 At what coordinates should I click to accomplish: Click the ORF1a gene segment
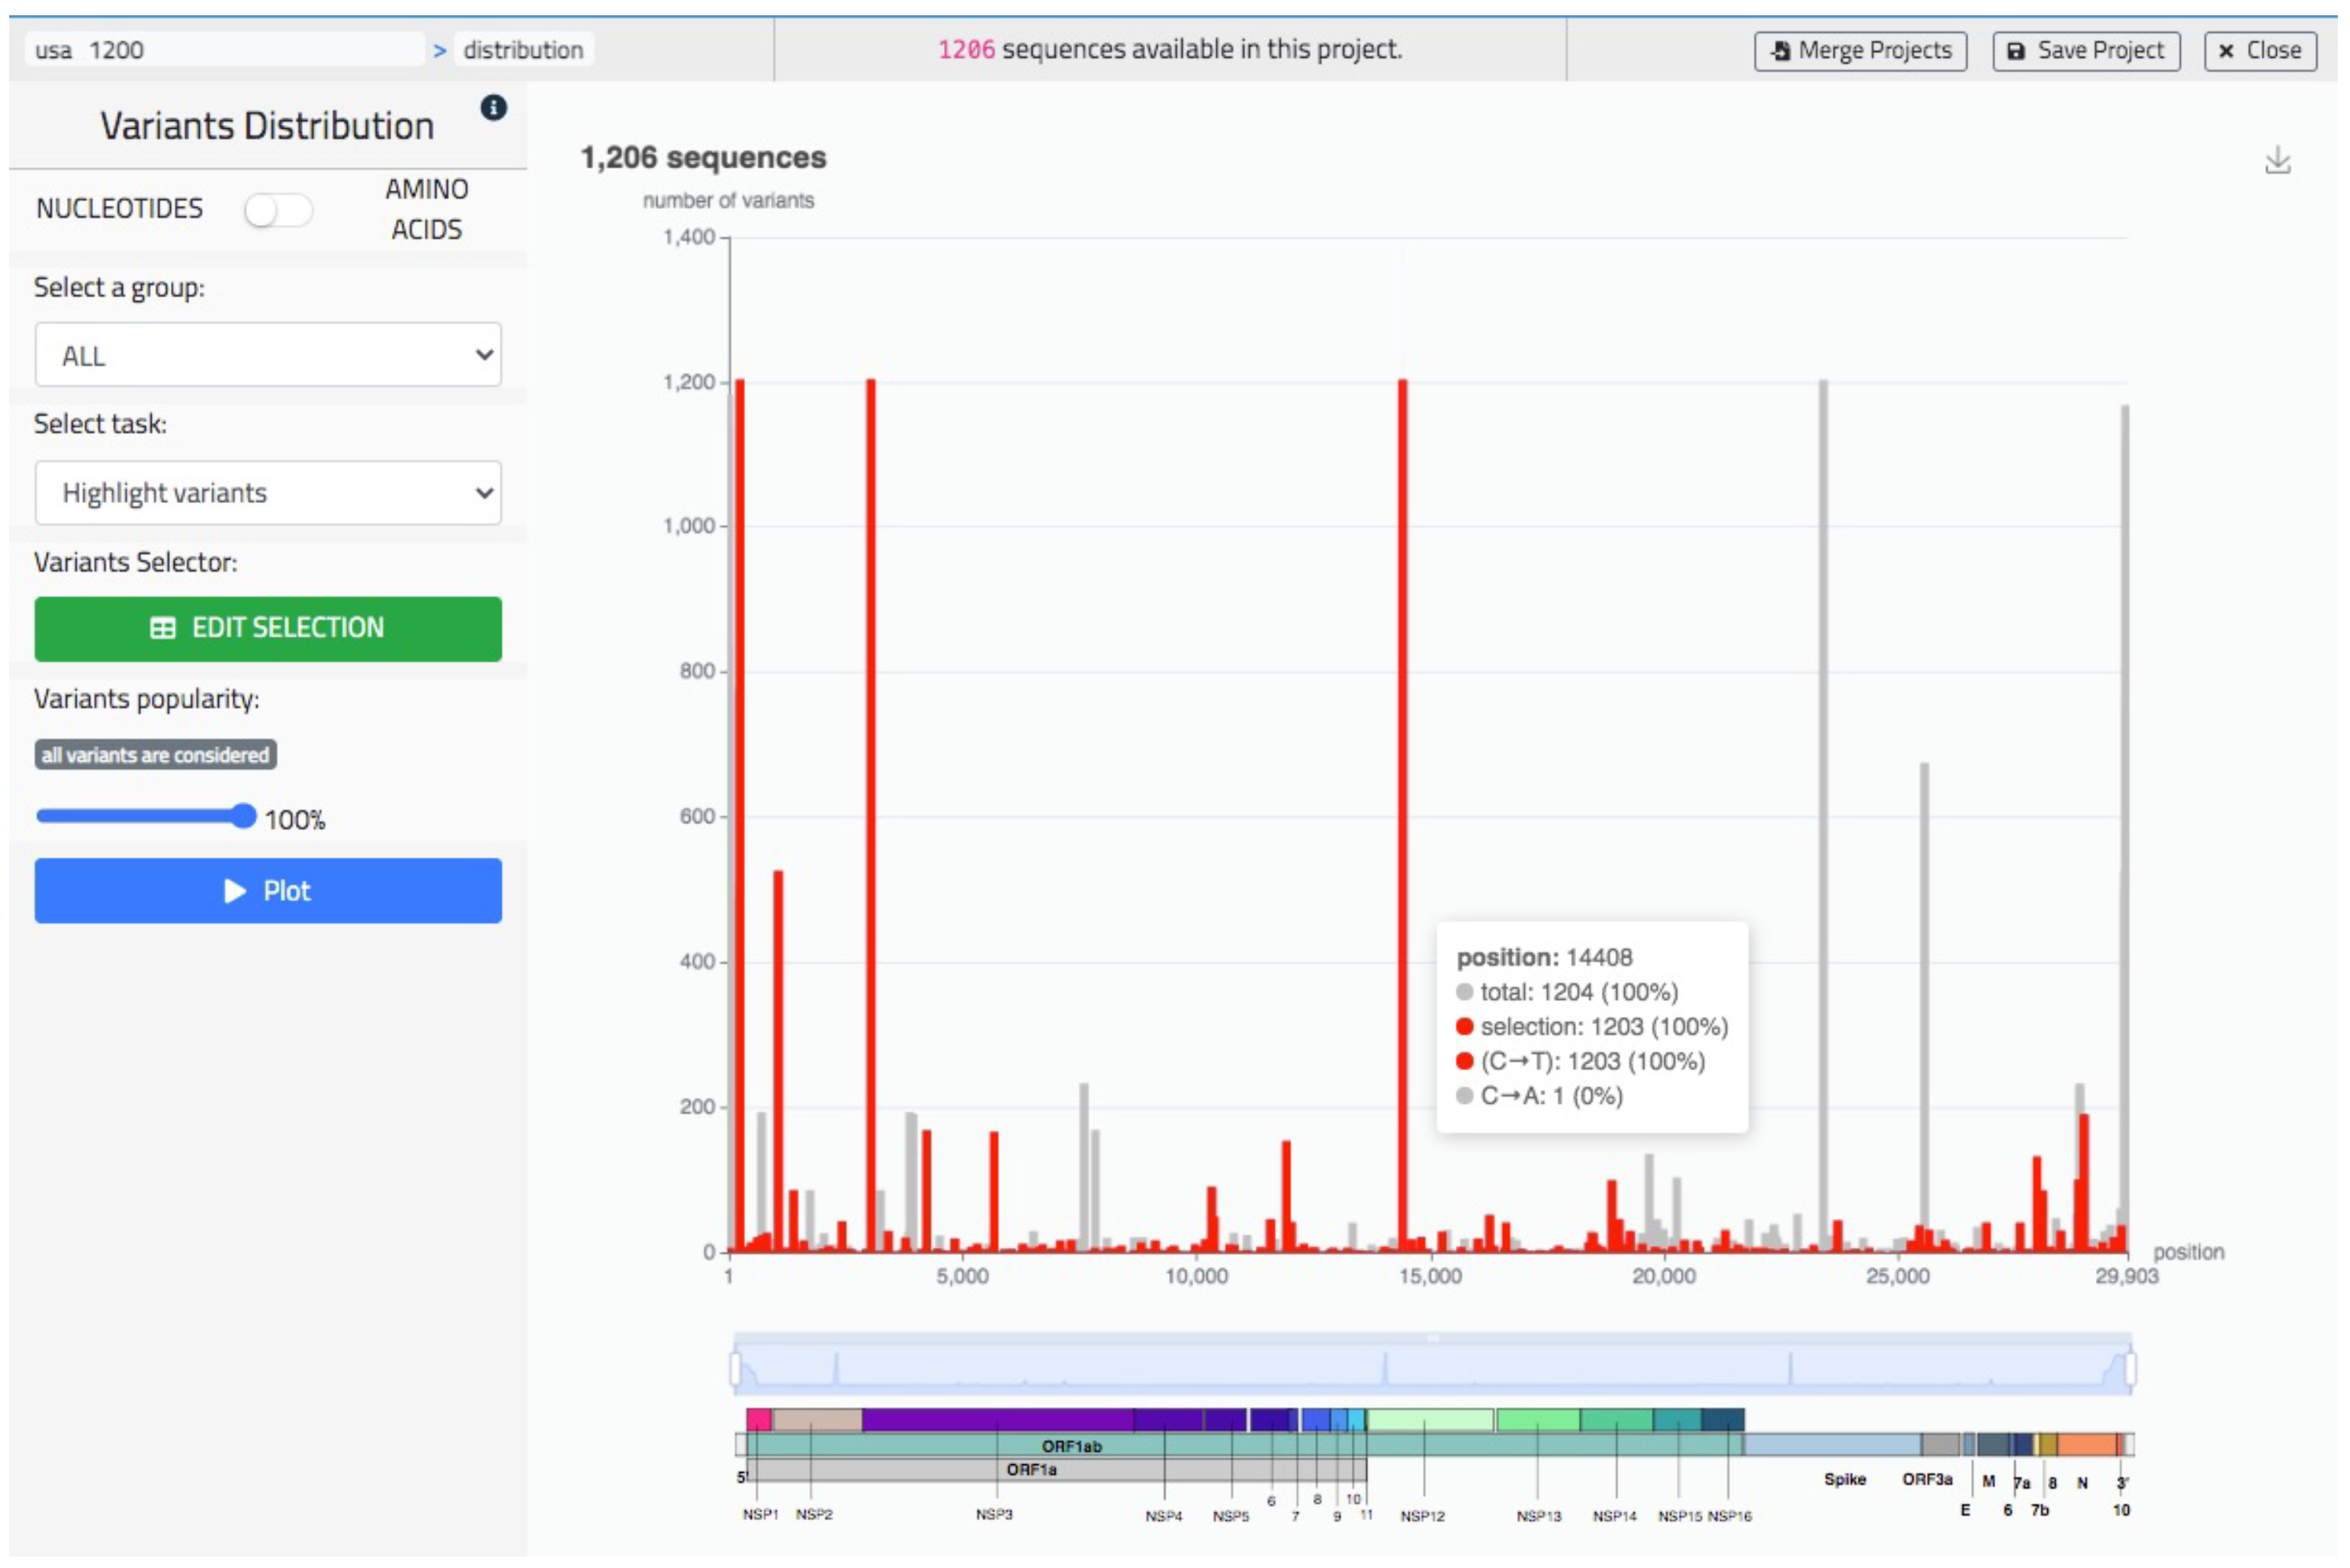[x=1030, y=1469]
